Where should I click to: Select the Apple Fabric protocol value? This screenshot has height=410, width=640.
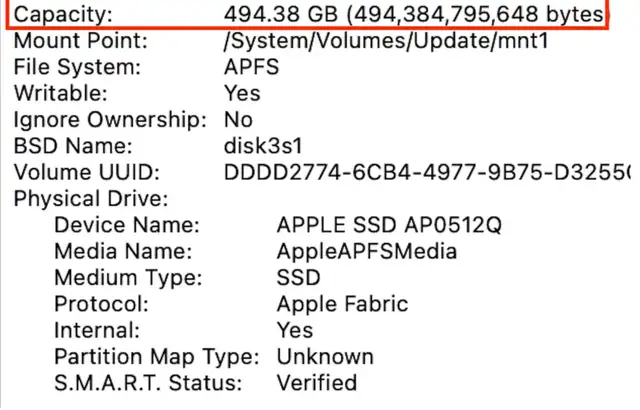coord(342,304)
